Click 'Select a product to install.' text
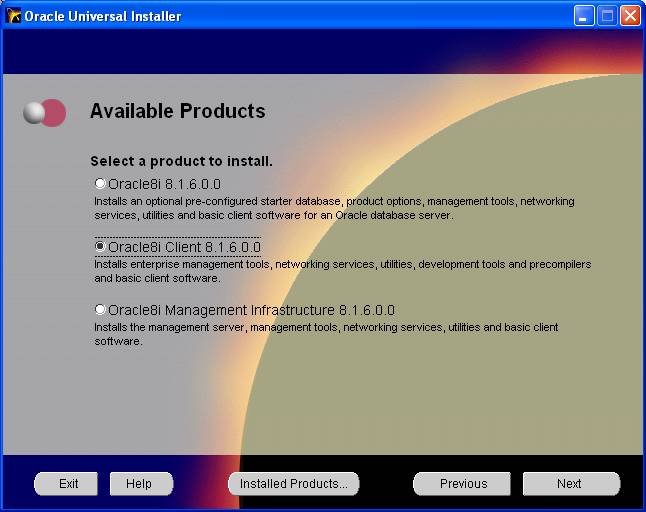This screenshot has width=646, height=512. [181, 161]
